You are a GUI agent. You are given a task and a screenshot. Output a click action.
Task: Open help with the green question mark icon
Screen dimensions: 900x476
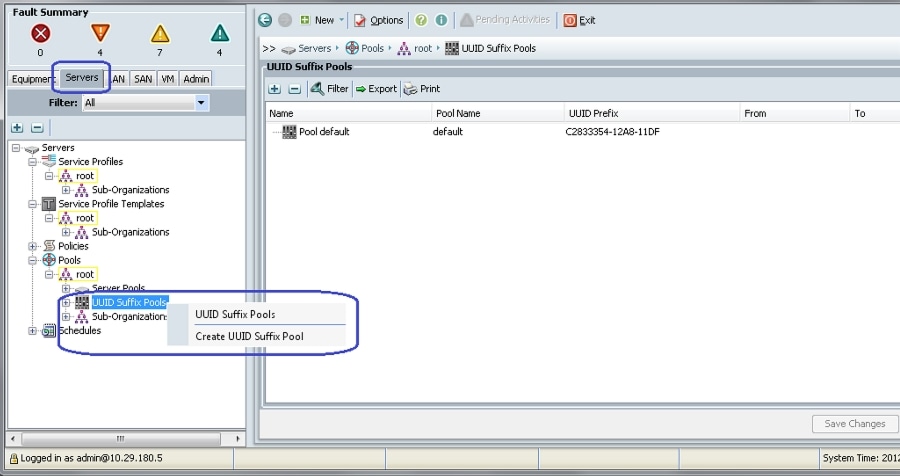[x=421, y=20]
